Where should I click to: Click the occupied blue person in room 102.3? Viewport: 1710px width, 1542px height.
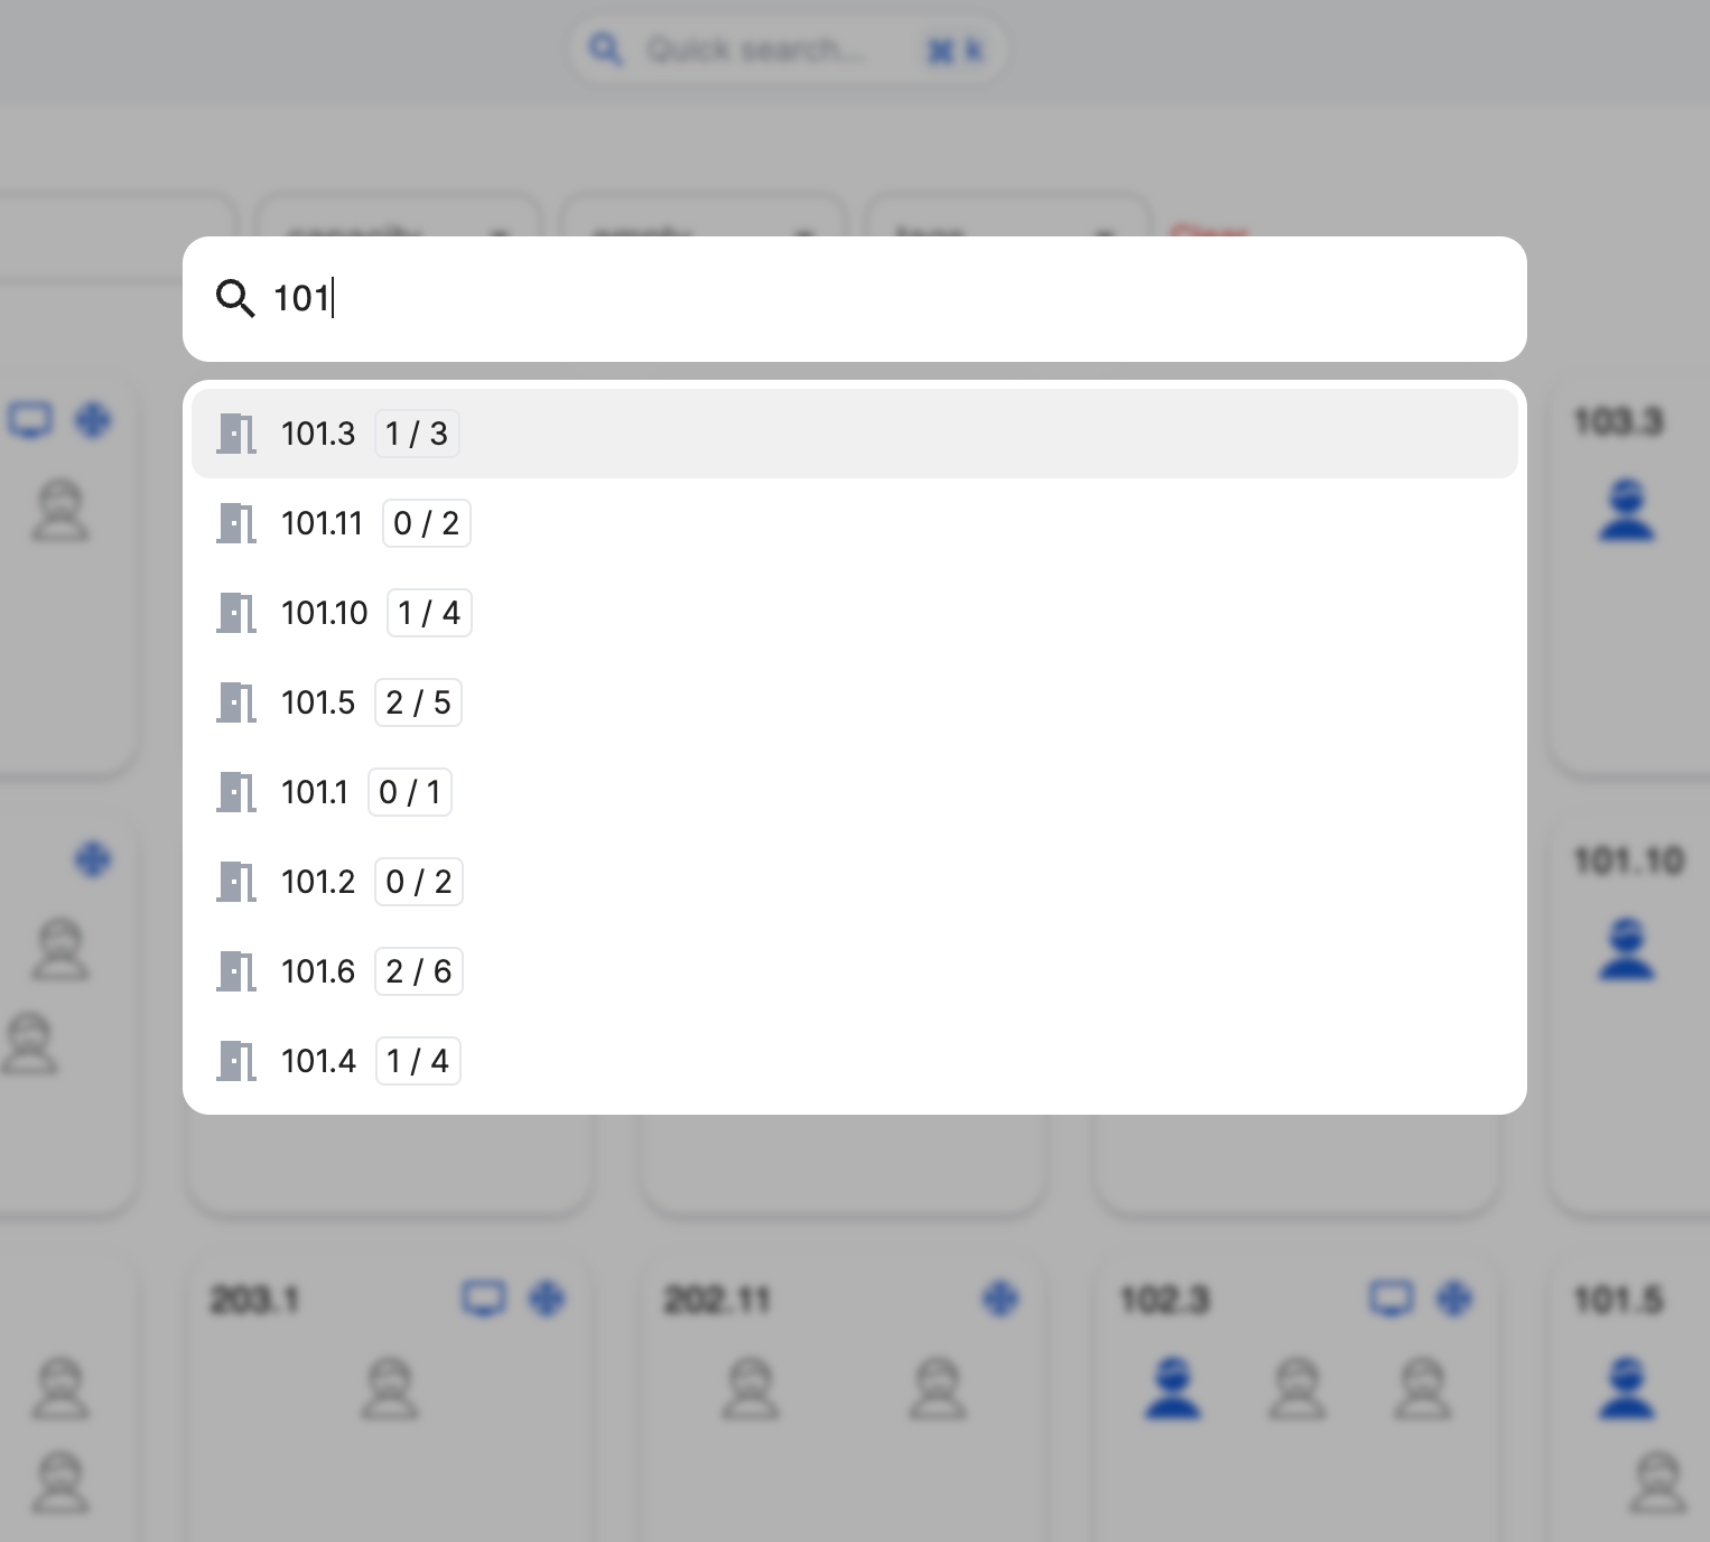pos(1172,1388)
